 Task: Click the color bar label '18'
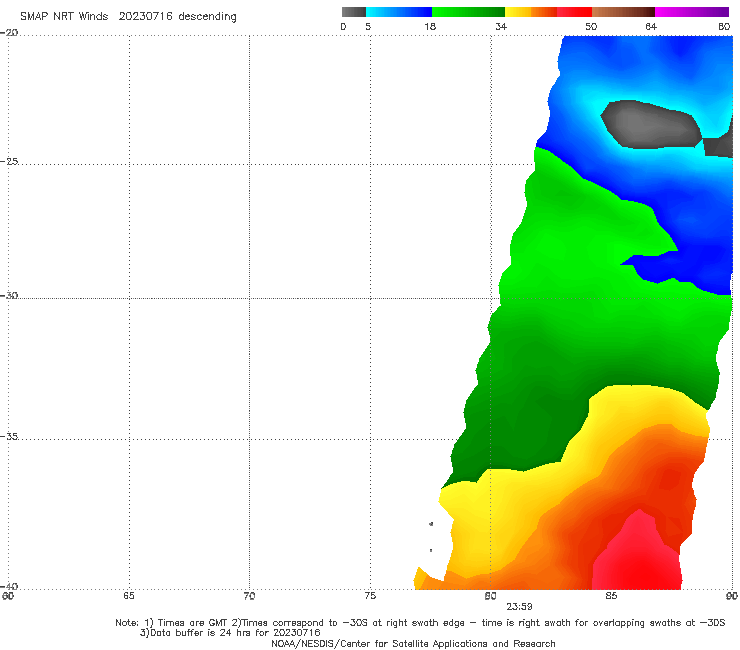(430, 26)
